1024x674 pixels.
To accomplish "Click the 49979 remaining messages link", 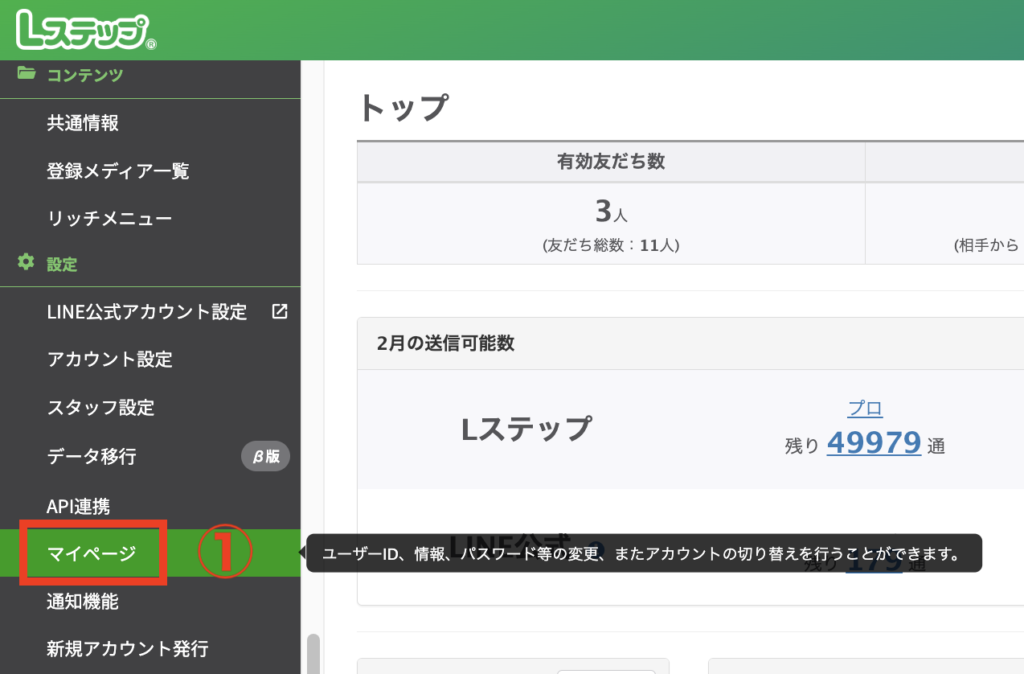I will tap(873, 443).
